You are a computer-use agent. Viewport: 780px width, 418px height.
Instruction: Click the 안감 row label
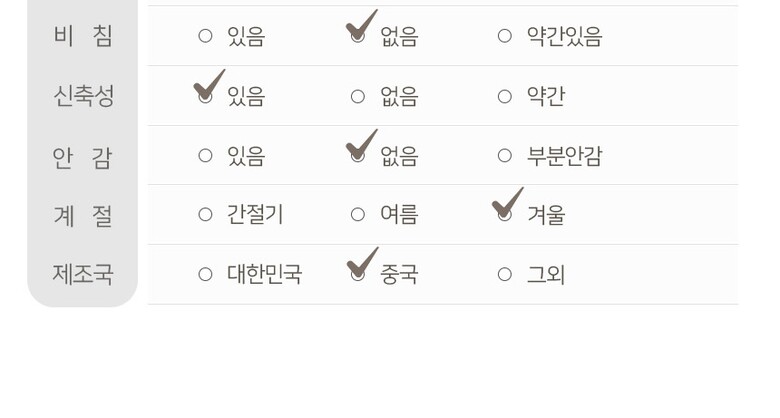[83, 156]
